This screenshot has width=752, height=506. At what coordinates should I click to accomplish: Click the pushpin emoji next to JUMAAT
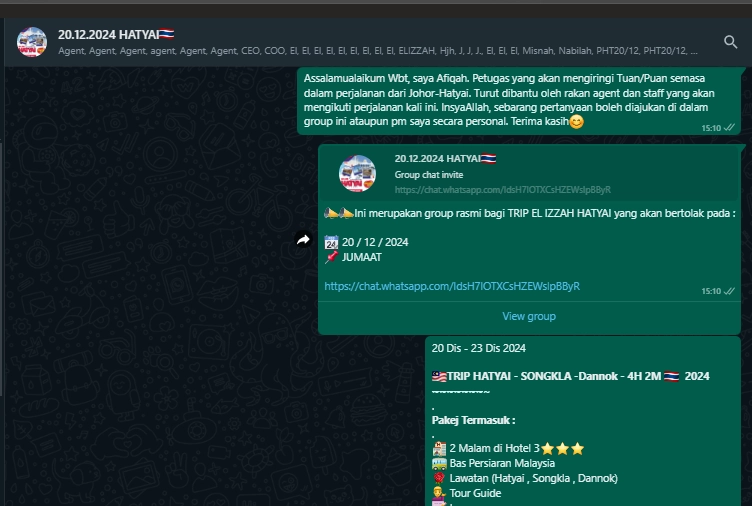[331, 258]
